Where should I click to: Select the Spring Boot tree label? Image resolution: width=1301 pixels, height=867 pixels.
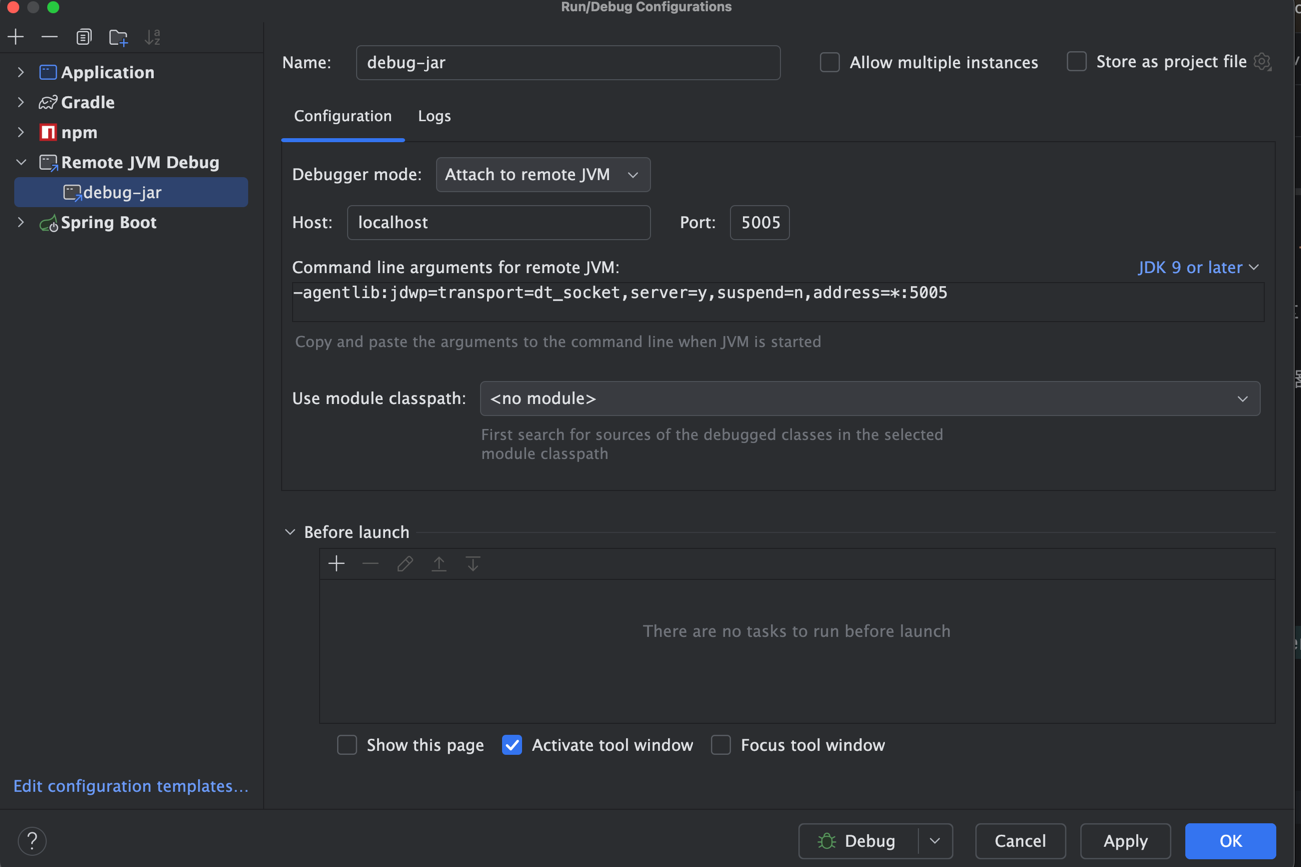pyautogui.click(x=109, y=222)
